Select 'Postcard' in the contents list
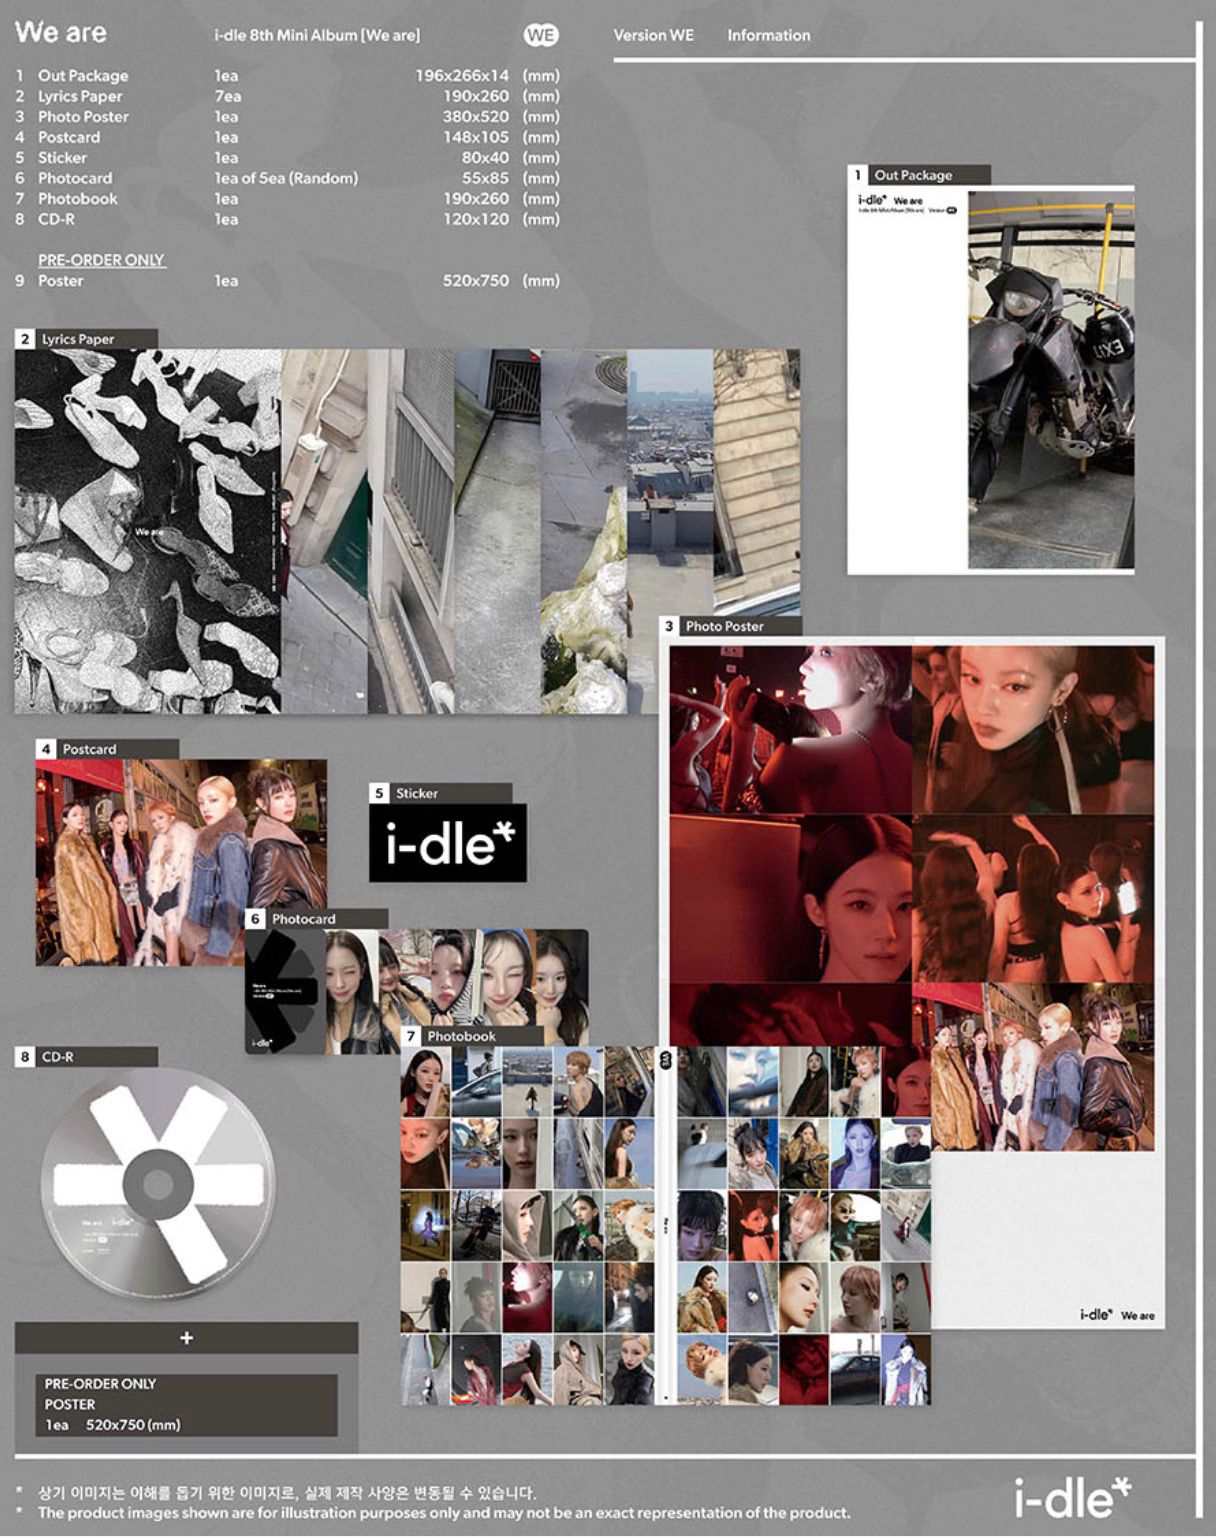Viewport: 1216px width, 1537px height. [x=69, y=137]
